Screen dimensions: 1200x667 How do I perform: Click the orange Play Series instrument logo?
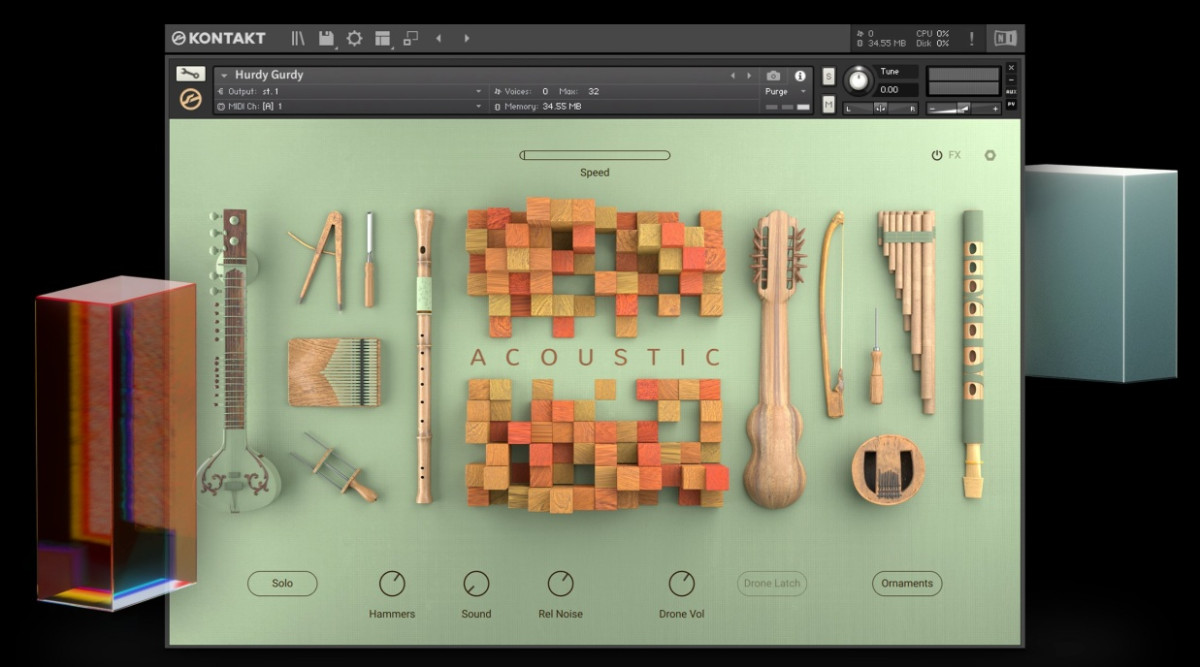190,100
